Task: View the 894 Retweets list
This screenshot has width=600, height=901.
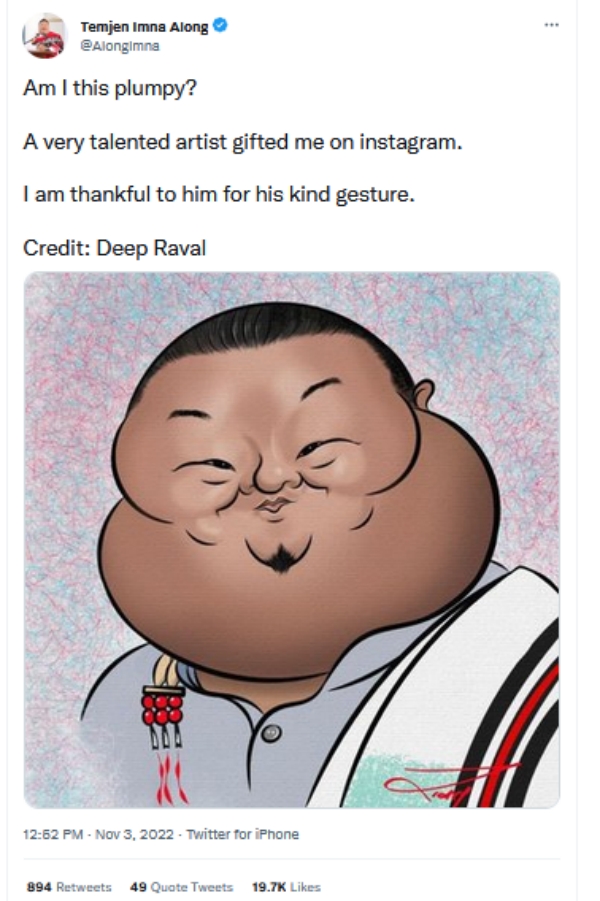Action: click(x=69, y=887)
